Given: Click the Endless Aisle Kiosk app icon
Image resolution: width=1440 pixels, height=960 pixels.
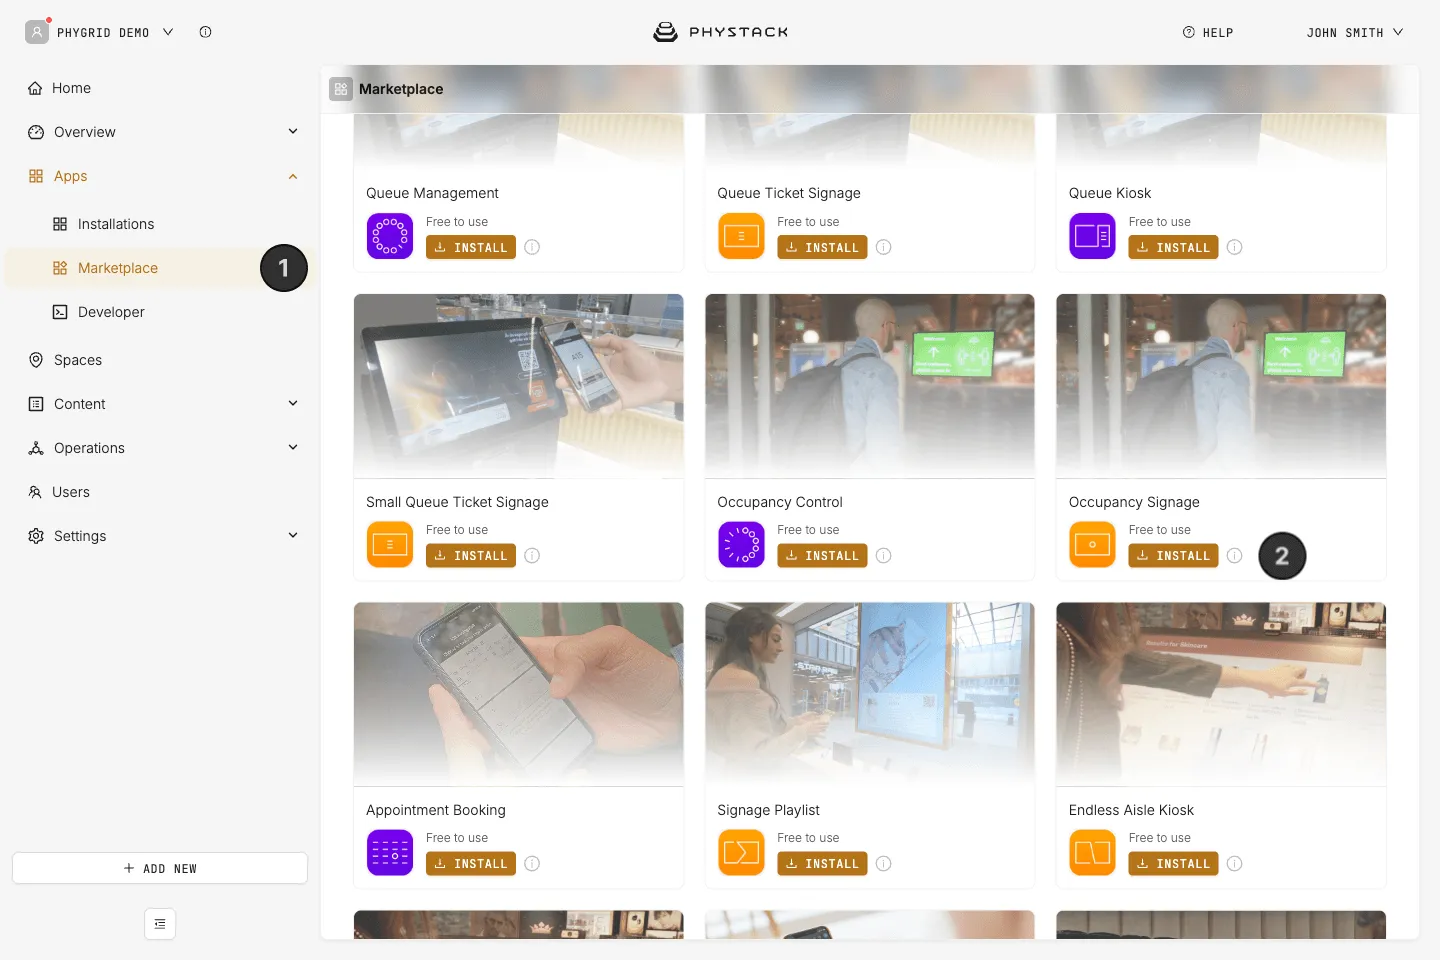Looking at the screenshot, I should pos(1092,852).
